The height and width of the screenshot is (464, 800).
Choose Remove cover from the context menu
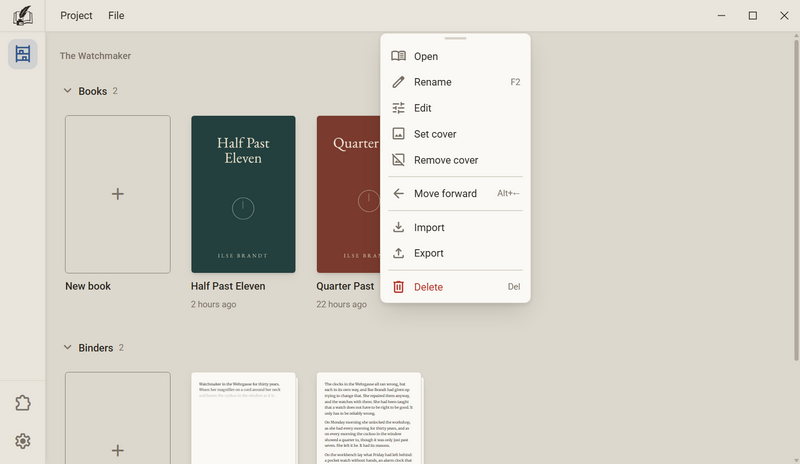[455, 160]
